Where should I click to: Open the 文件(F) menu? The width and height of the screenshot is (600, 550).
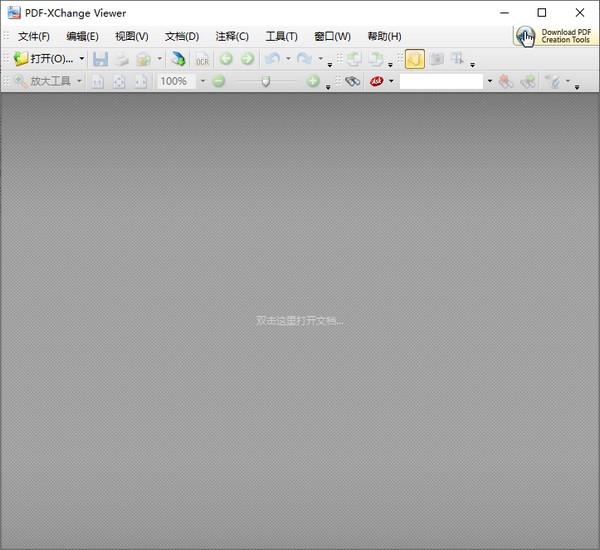(x=33, y=37)
